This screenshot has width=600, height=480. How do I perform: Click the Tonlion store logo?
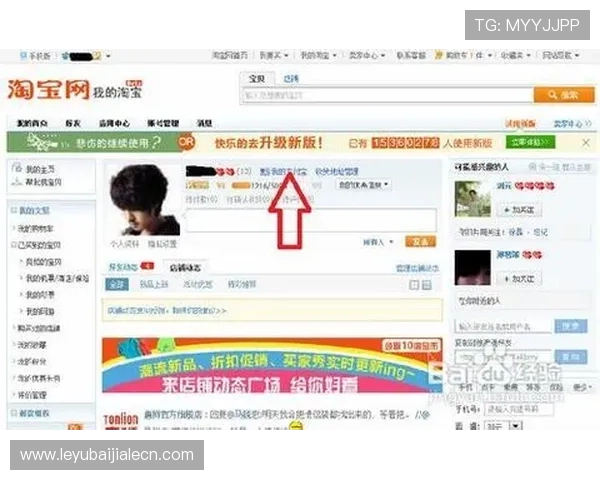click(121, 420)
